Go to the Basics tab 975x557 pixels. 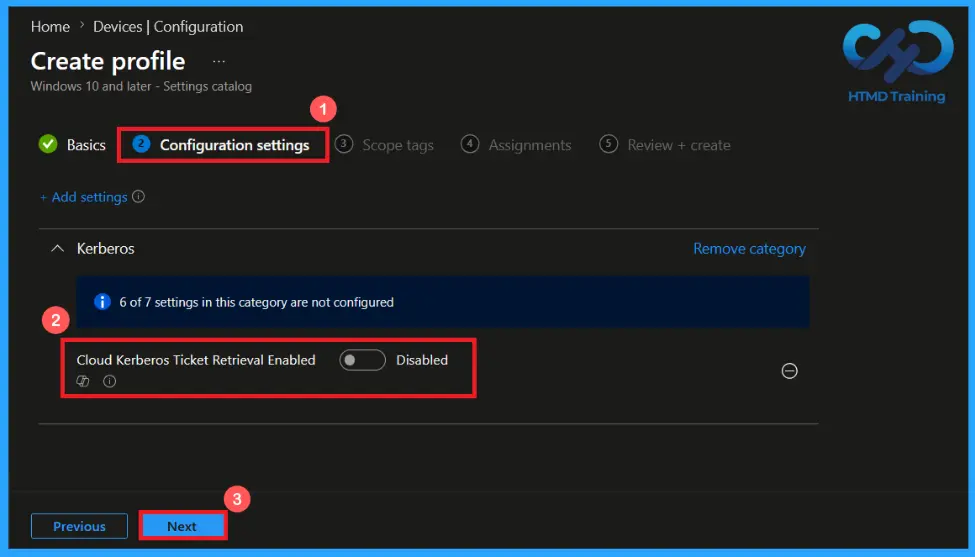tap(72, 145)
